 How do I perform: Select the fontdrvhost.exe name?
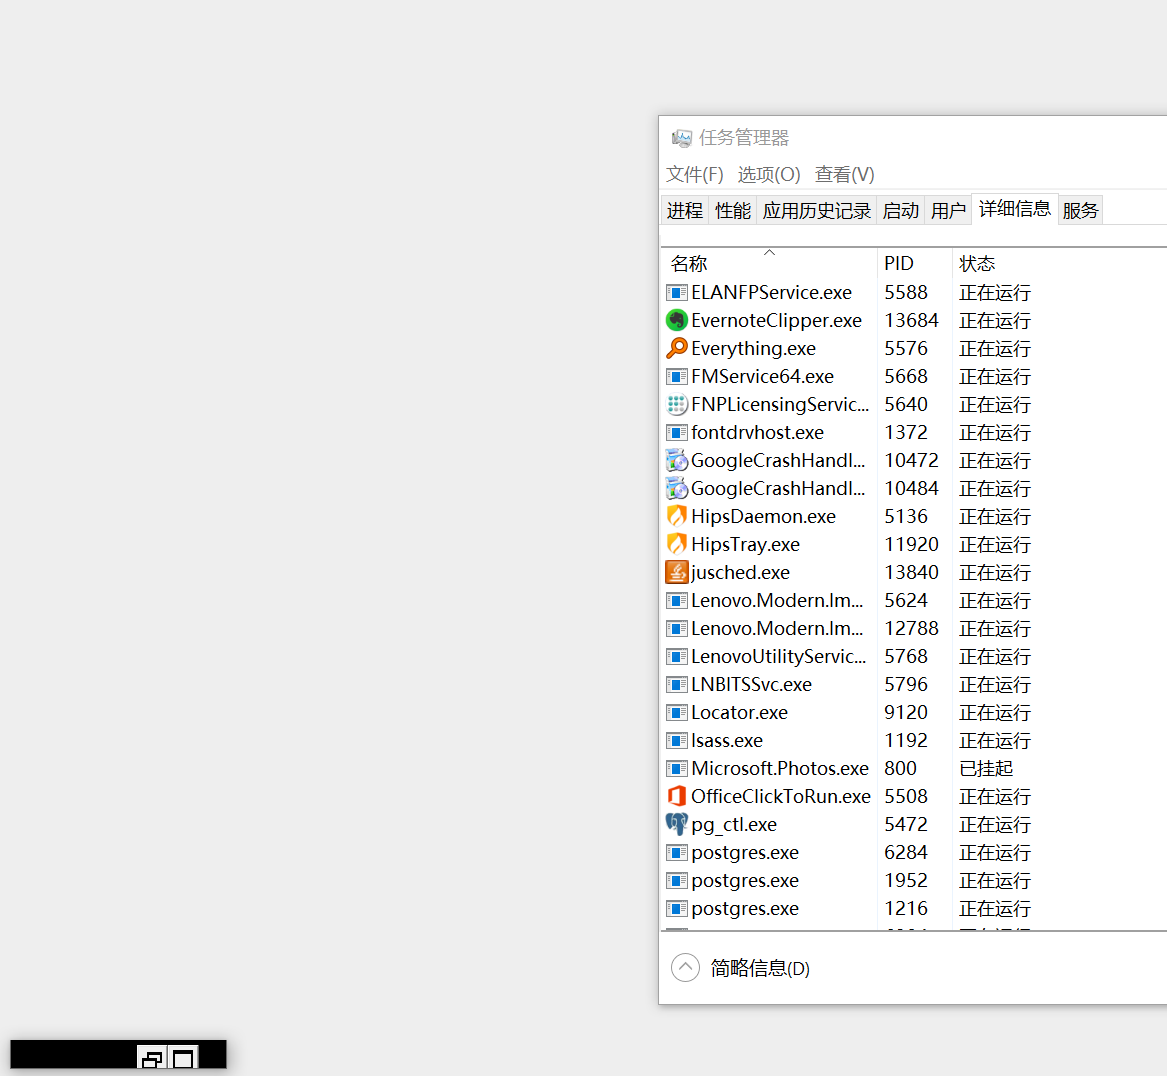pyautogui.click(x=757, y=432)
